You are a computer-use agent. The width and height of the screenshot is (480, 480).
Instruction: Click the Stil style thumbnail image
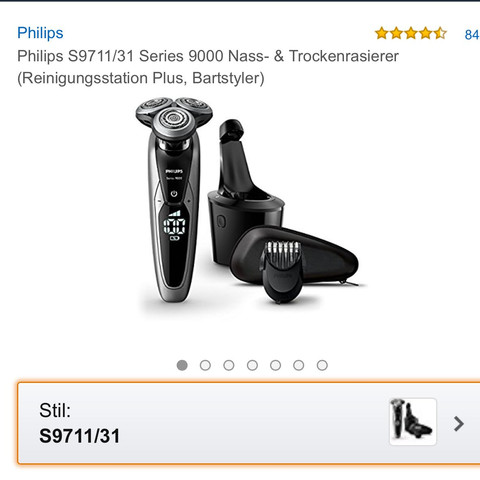point(413,422)
